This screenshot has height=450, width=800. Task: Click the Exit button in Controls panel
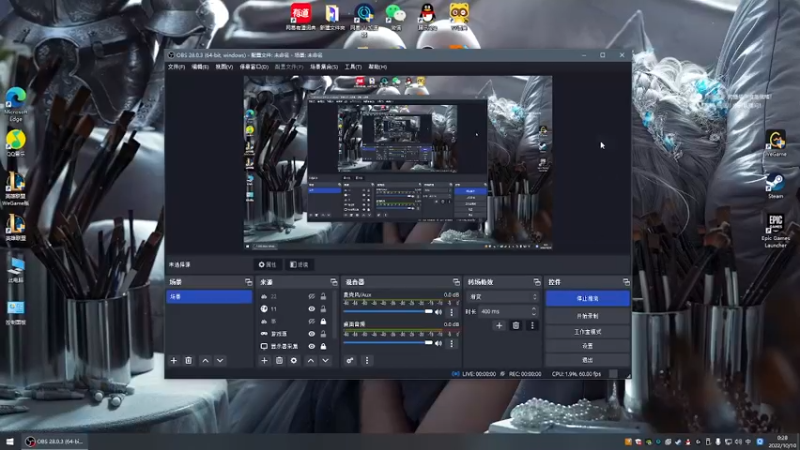(587, 360)
